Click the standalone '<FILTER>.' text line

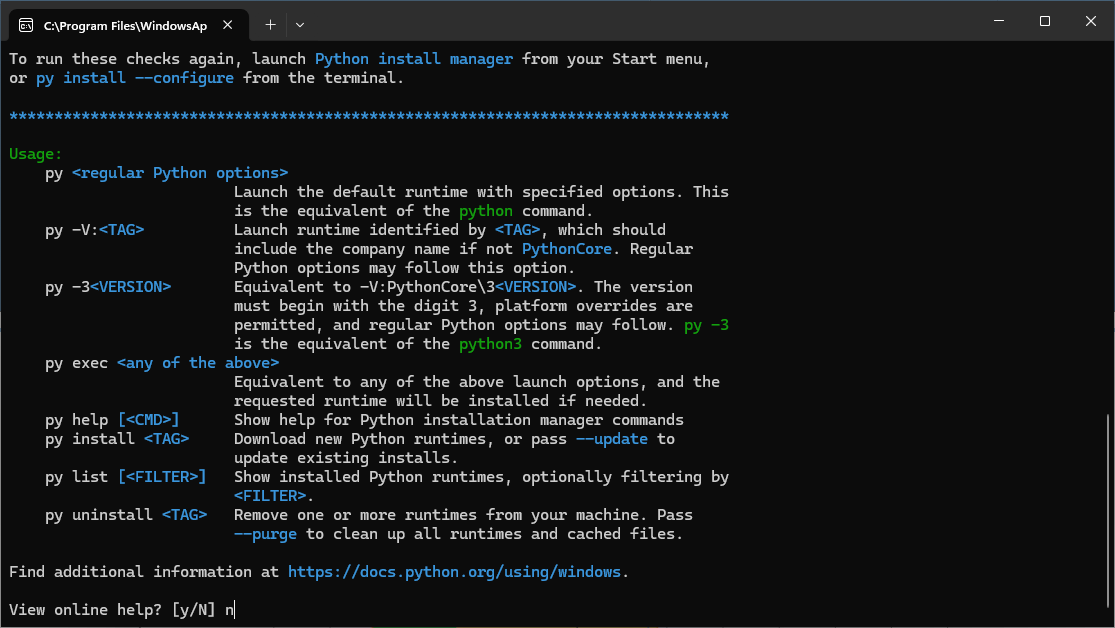pyautogui.click(x=274, y=496)
